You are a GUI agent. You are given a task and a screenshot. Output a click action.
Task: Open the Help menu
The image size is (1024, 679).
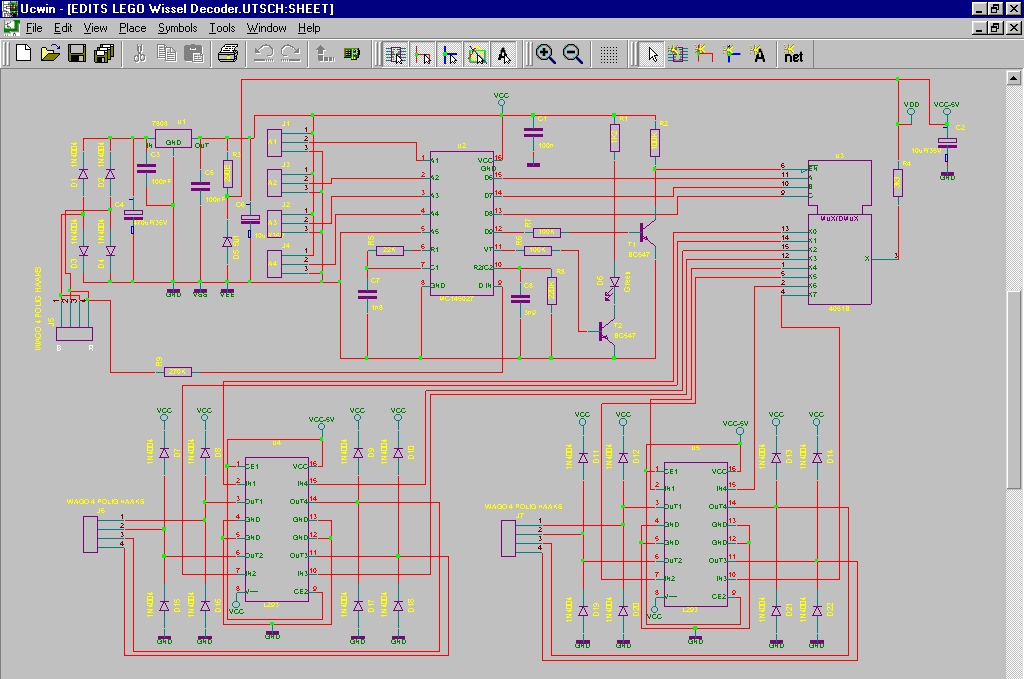309,28
